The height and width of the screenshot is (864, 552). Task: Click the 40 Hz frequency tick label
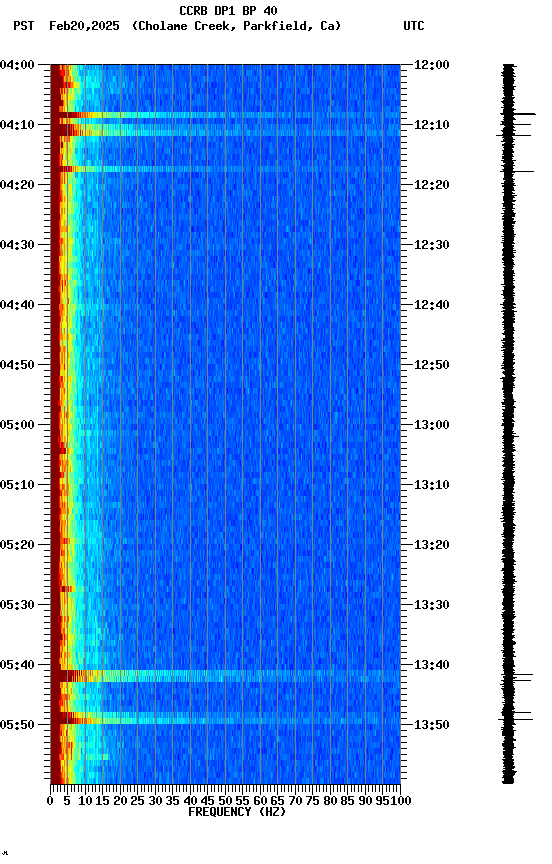coord(190,801)
